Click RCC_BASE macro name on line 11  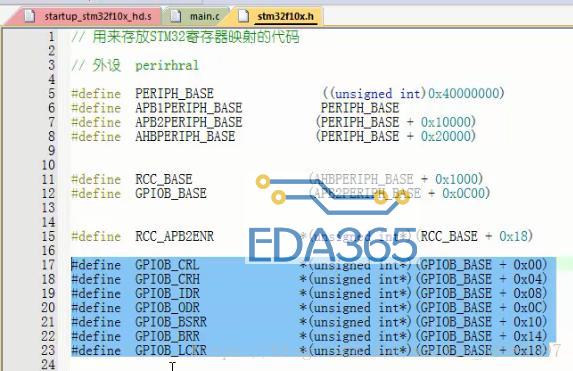(x=164, y=179)
